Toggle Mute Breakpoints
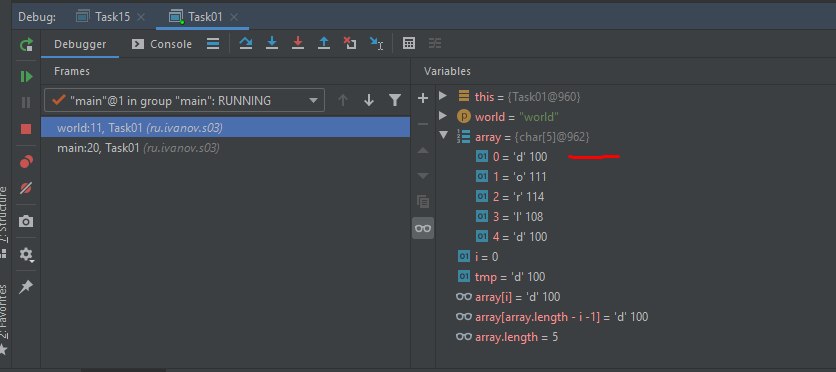 click(26, 188)
